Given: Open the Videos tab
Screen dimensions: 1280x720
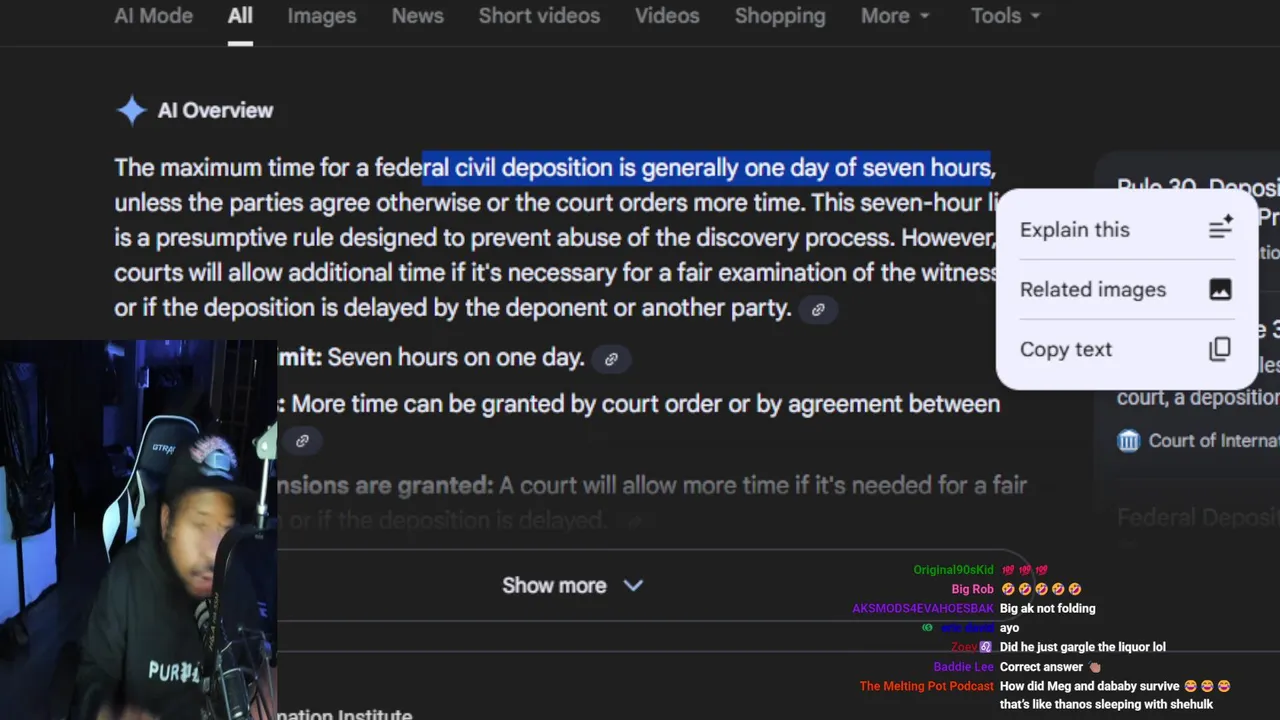Looking at the screenshot, I should click(x=667, y=16).
